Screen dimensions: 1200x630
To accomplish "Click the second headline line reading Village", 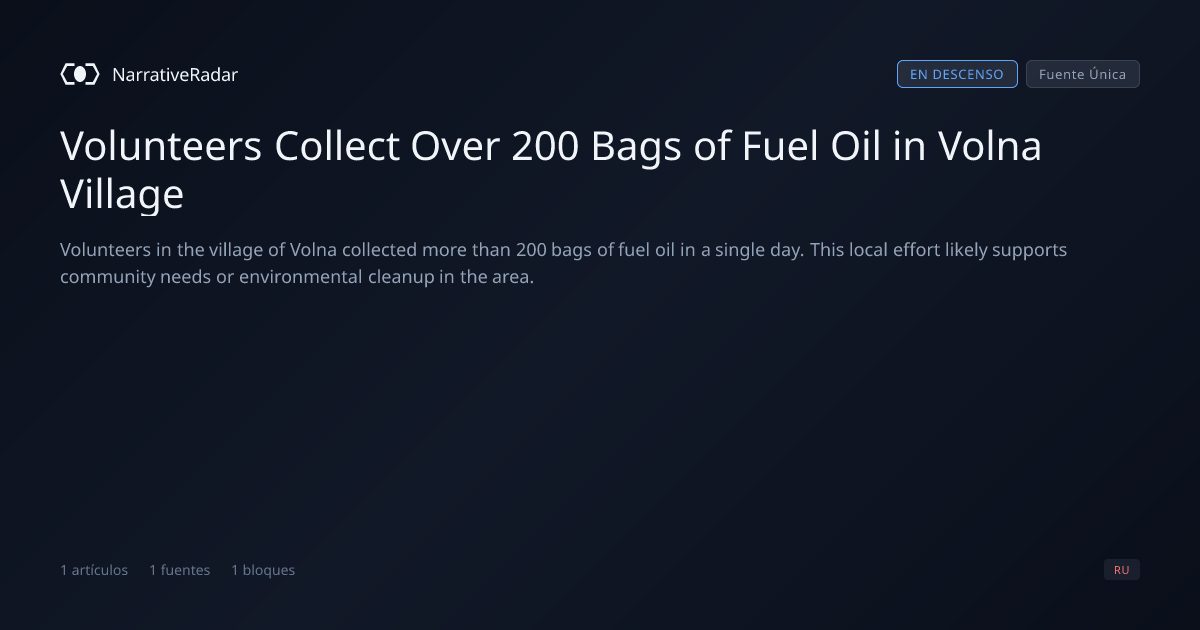I will [x=122, y=194].
